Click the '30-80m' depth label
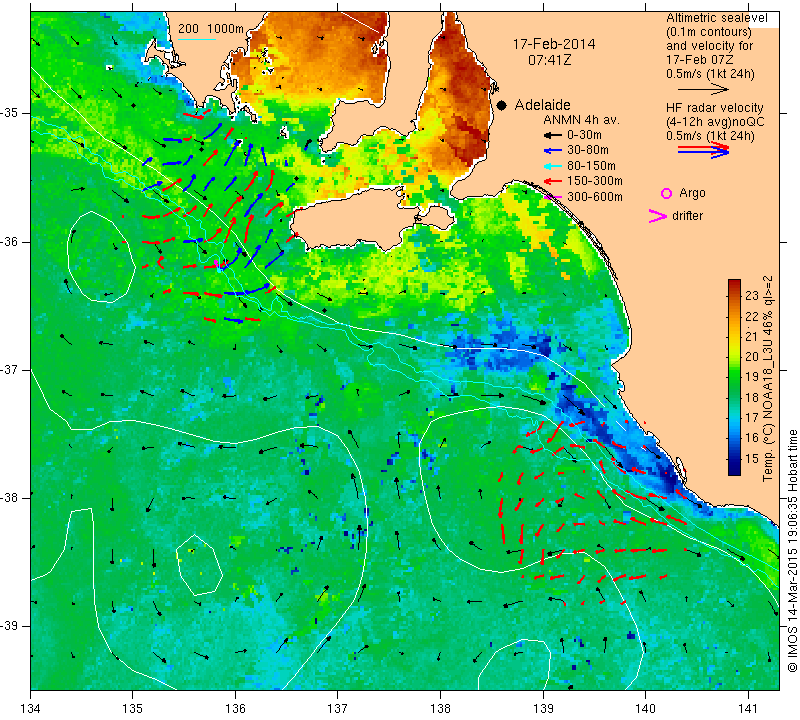Screen dimensions: 800x720 pos(587,151)
